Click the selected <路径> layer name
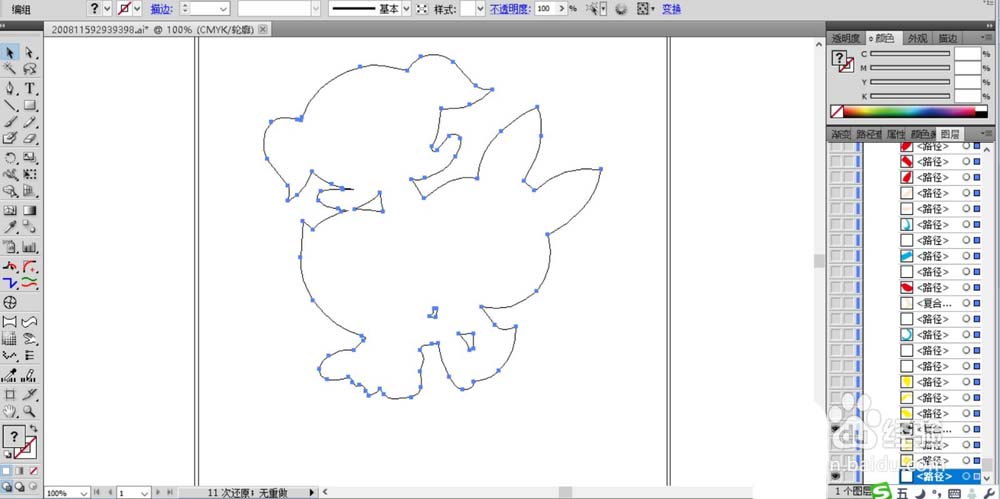This screenshot has height=499, width=1000. [x=934, y=476]
